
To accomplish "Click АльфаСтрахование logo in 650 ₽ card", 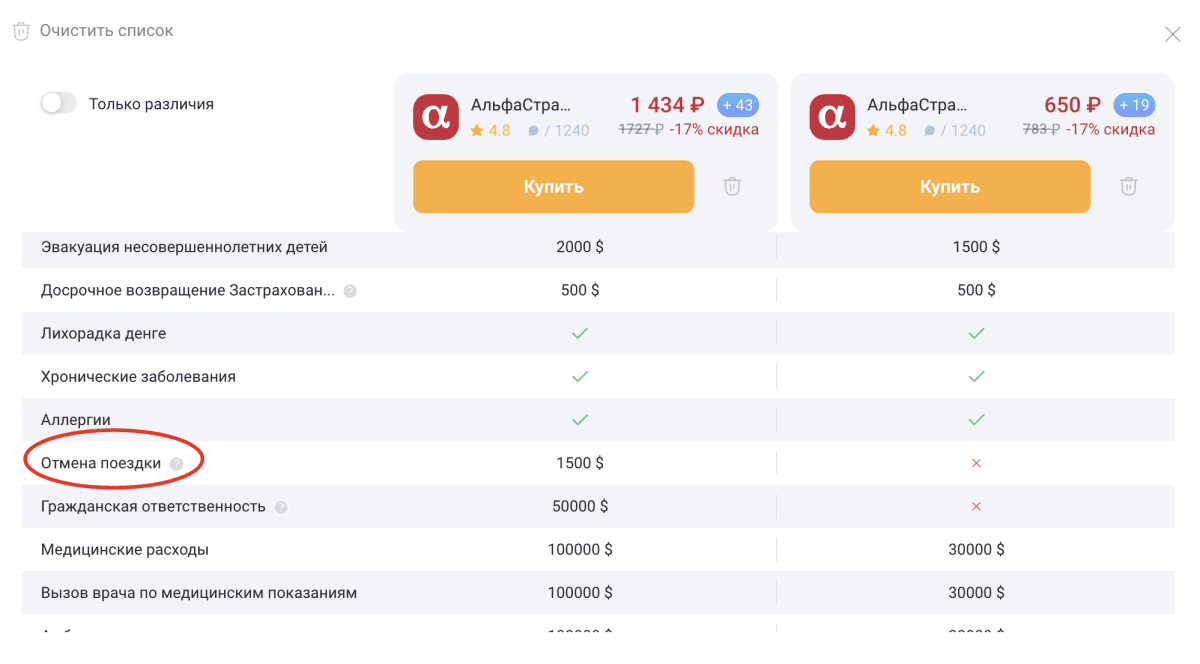I will point(832,118).
